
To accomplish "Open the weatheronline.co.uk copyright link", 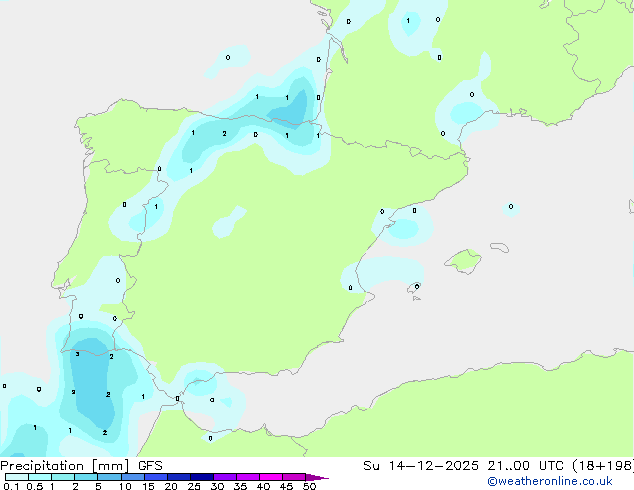I will (x=550, y=481).
